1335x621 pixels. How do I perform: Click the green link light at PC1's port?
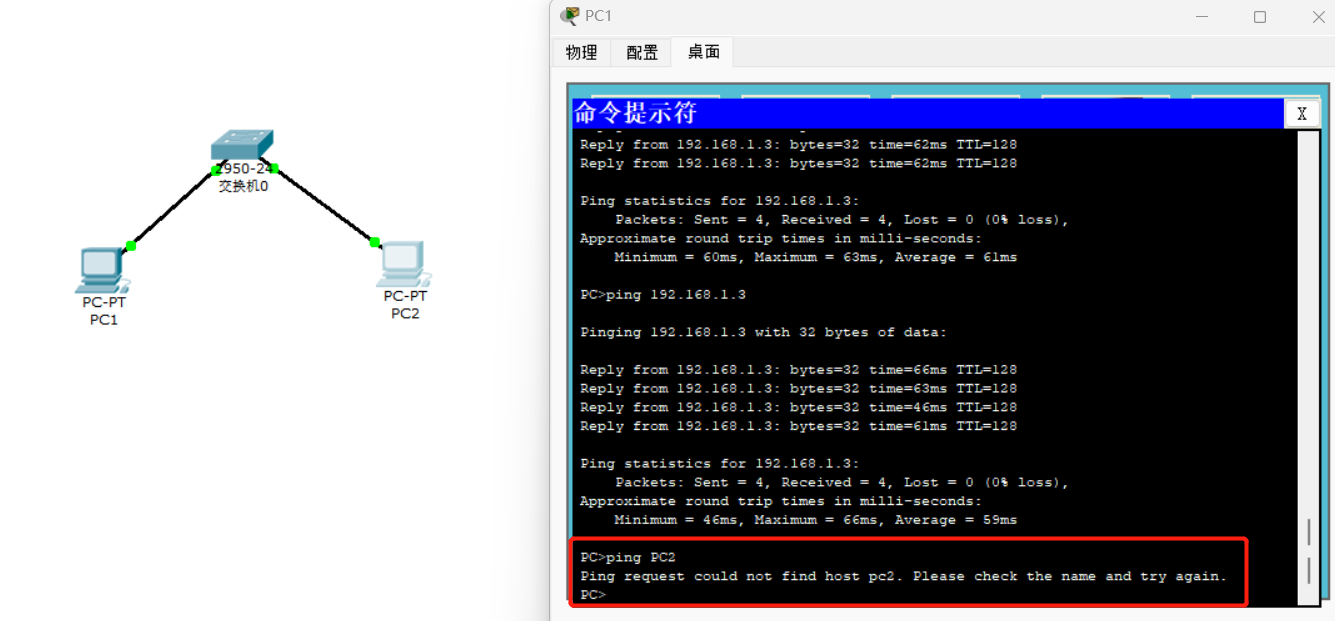[x=129, y=244]
